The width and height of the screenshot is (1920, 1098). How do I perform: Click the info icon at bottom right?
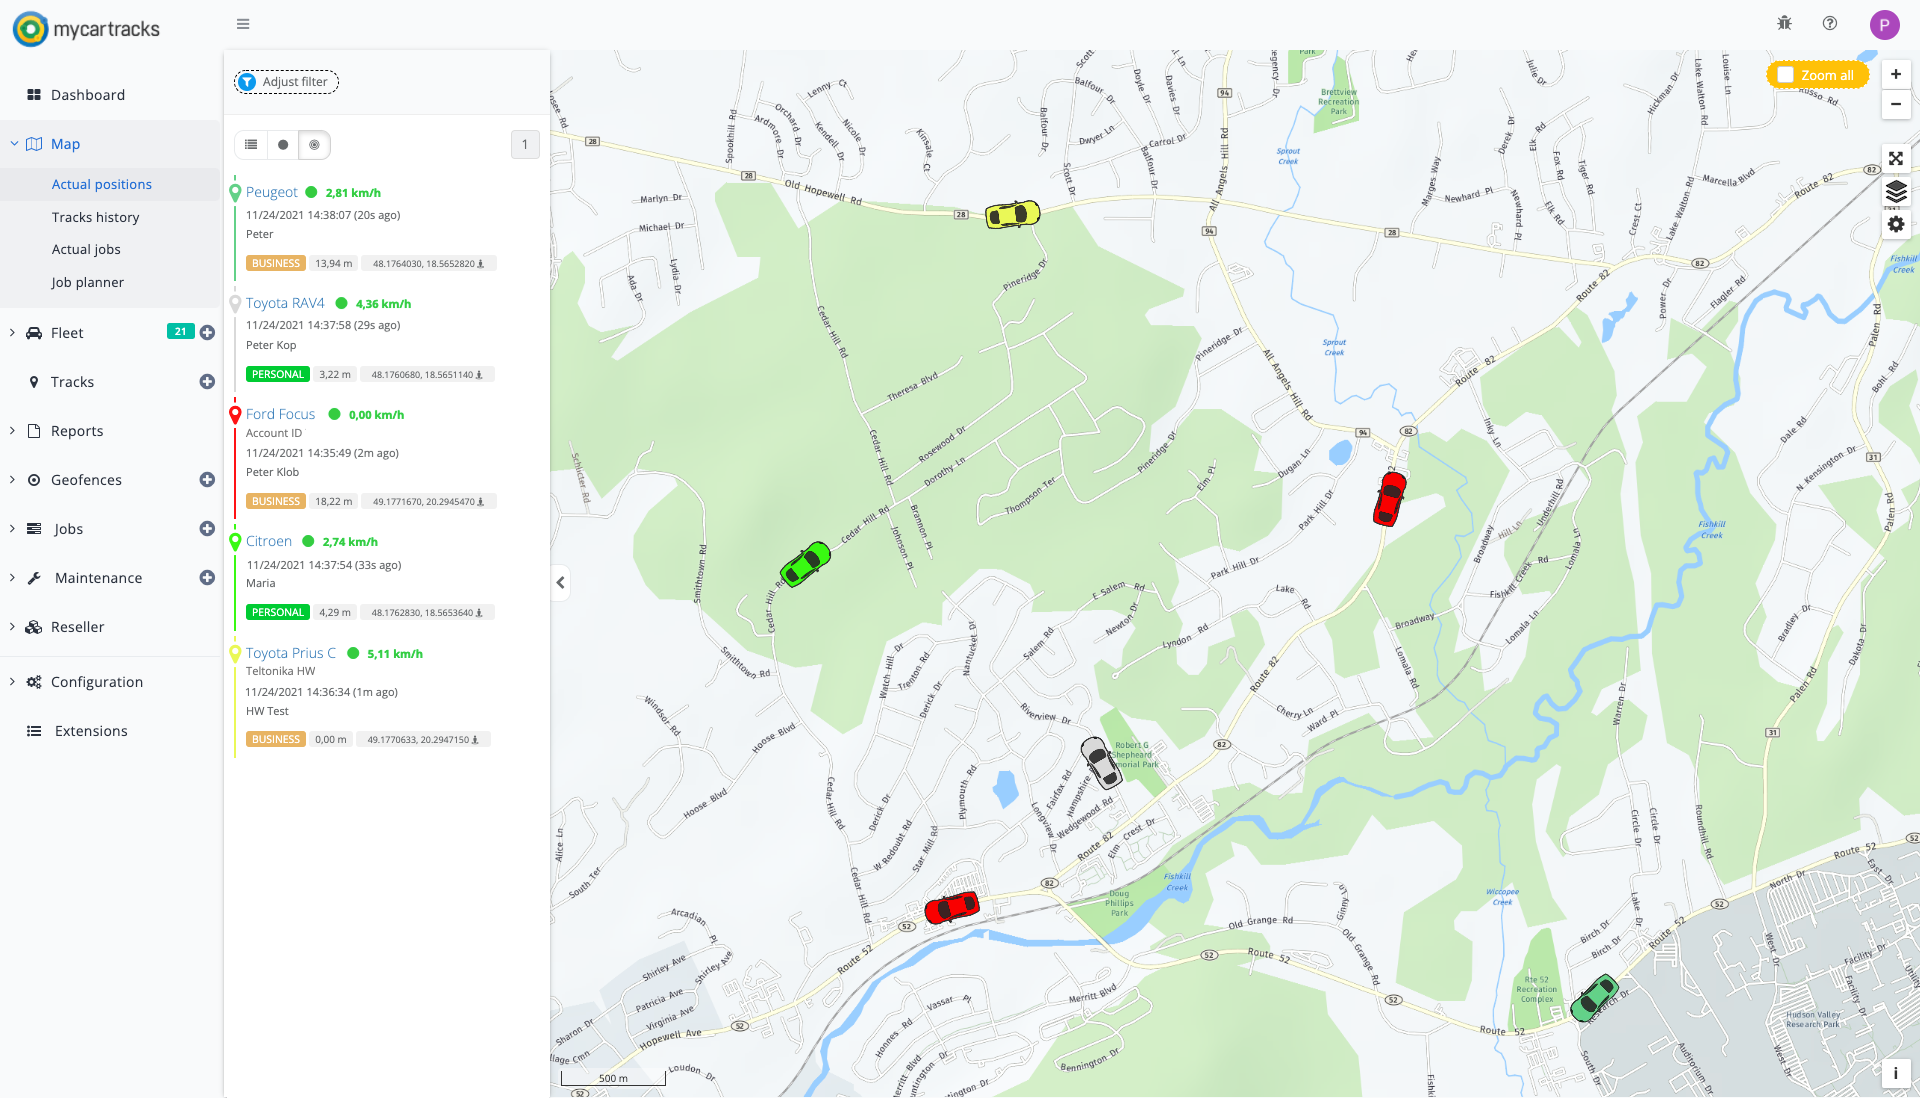(x=1895, y=1073)
